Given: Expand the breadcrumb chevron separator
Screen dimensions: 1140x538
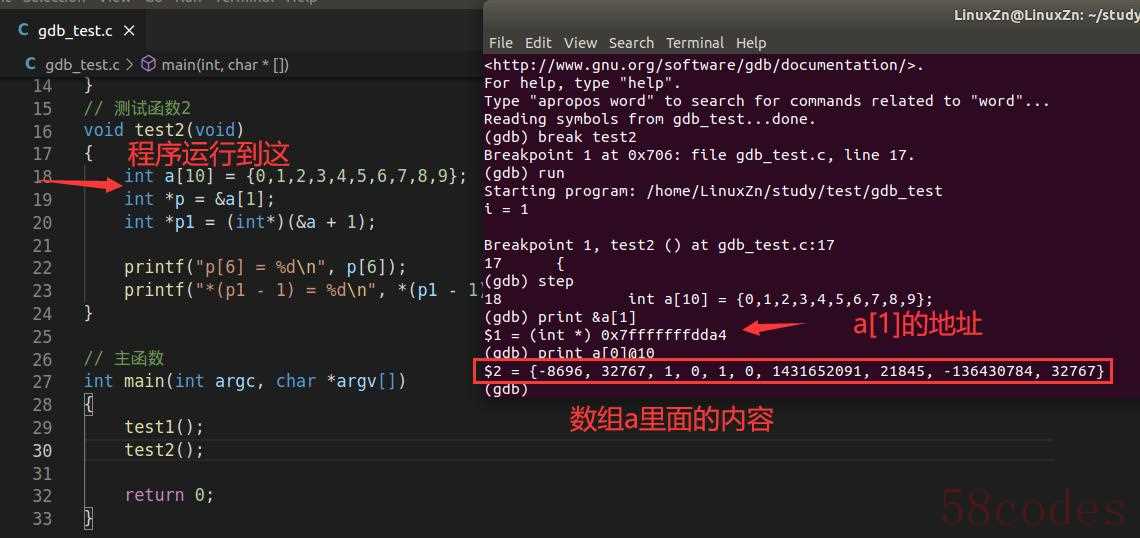Looking at the screenshot, I should click(129, 65).
